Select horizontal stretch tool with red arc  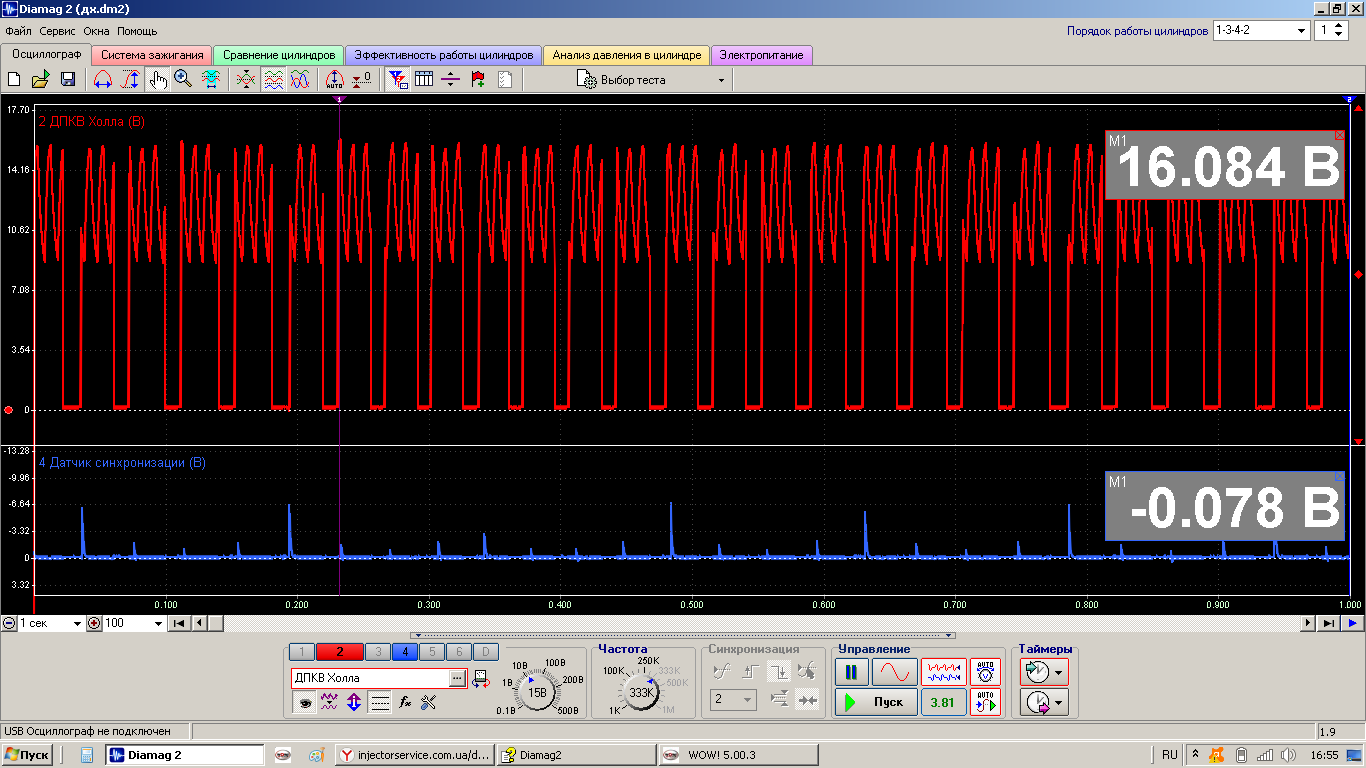click(102, 80)
